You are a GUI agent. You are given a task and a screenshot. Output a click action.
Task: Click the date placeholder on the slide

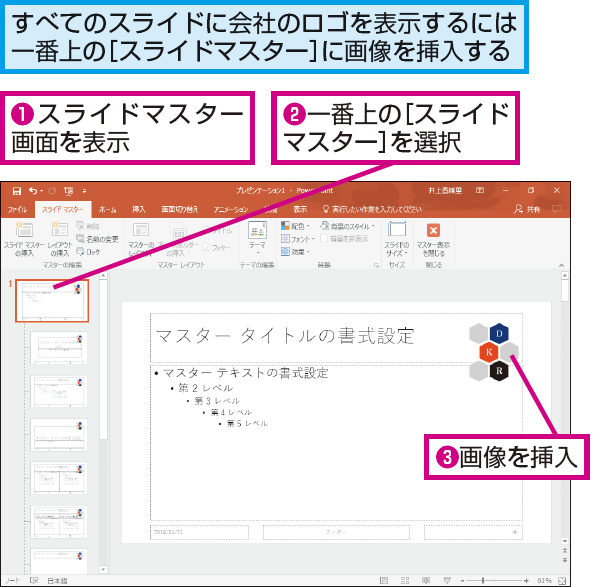point(199,532)
